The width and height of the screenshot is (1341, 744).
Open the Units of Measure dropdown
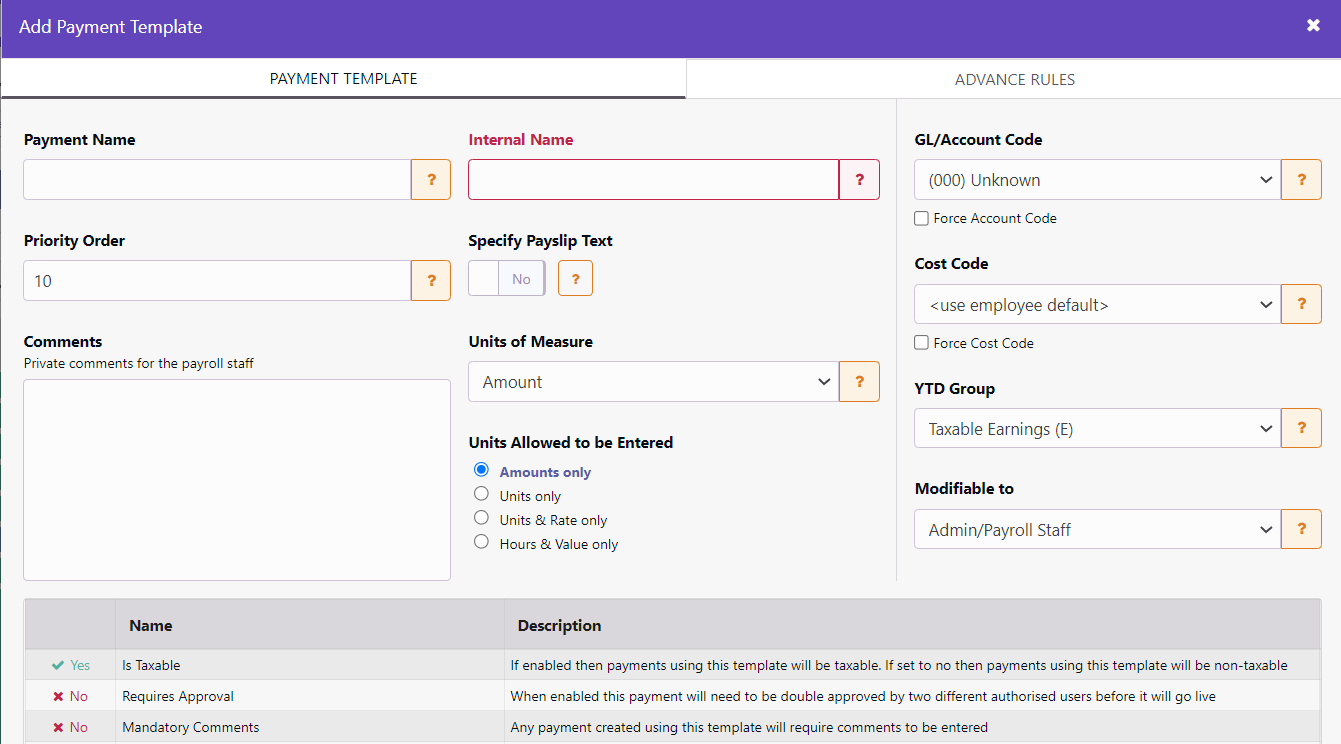pos(653,382)
